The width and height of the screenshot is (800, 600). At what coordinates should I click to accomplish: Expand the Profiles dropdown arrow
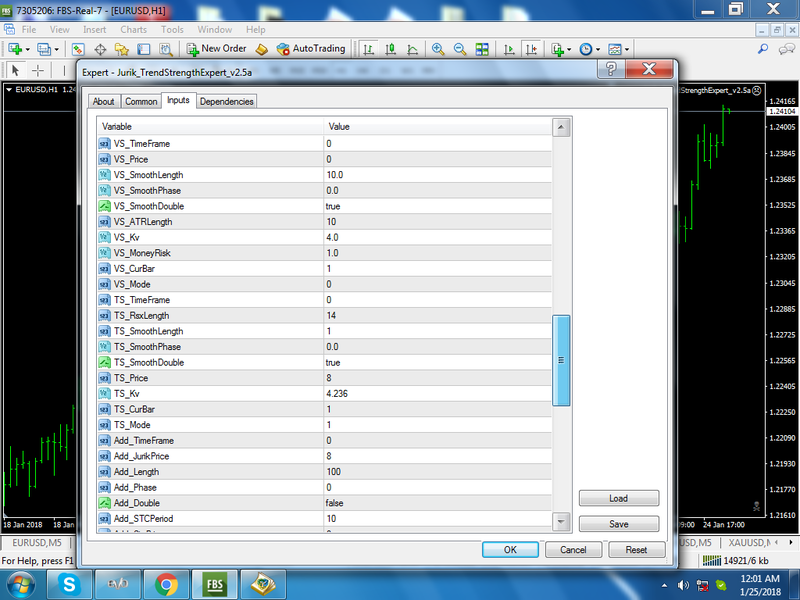[57, 49]
